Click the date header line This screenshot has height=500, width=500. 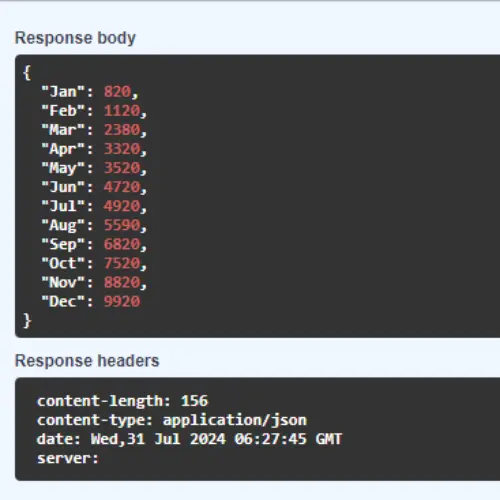click(x=189, y=439)
